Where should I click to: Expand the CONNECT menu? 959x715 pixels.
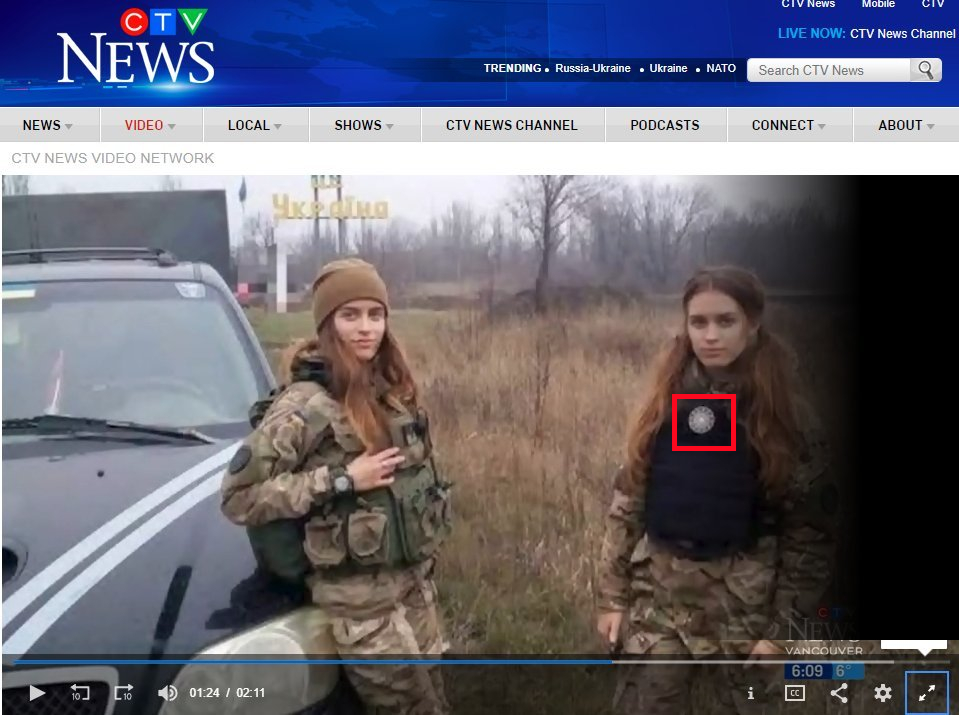tap(789, 125)
